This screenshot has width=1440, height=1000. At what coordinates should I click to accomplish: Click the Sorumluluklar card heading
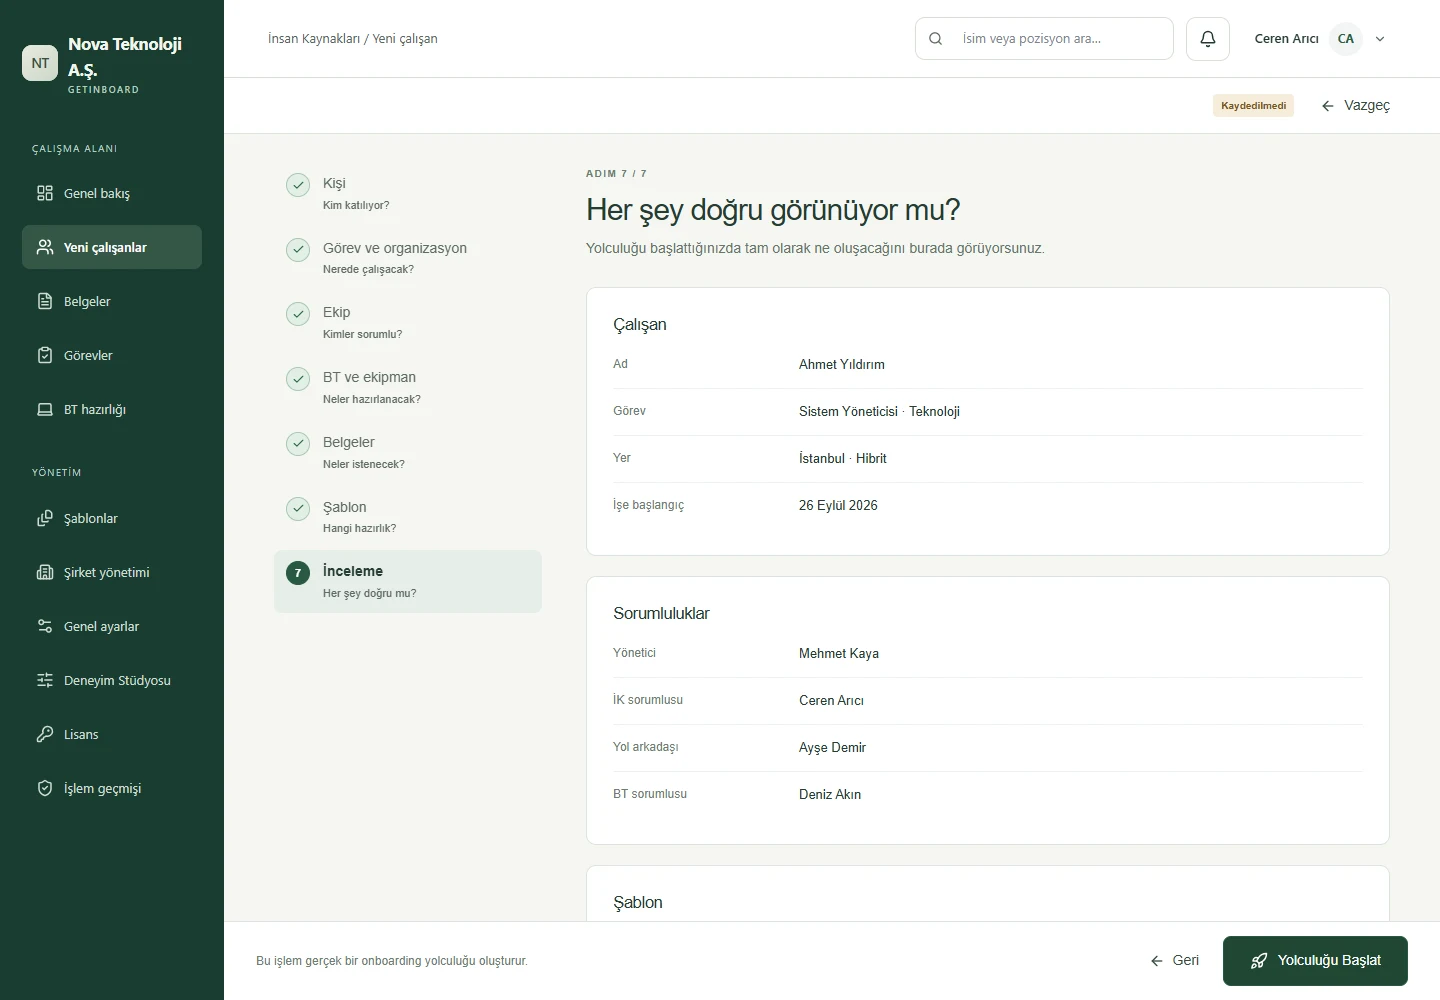tap(661, 614)
